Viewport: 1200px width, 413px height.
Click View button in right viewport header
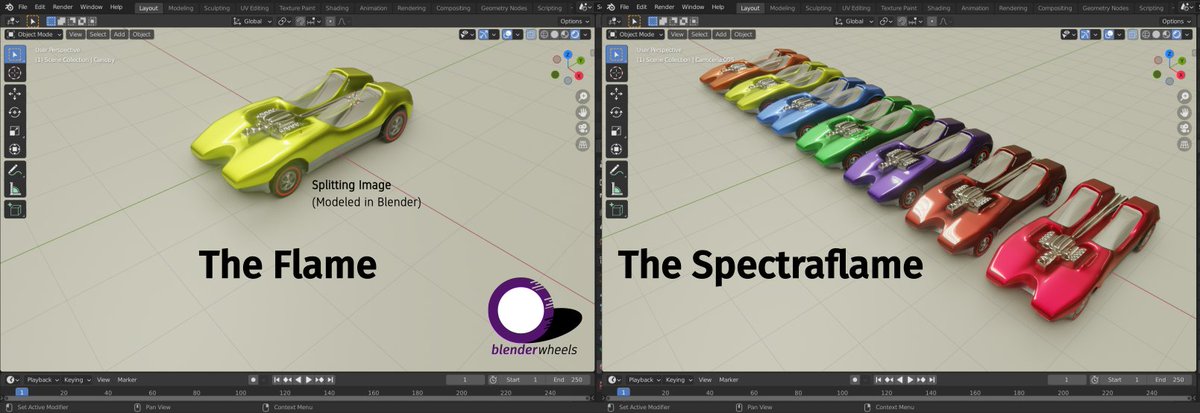pyautogui.click(x=675, y=34)
